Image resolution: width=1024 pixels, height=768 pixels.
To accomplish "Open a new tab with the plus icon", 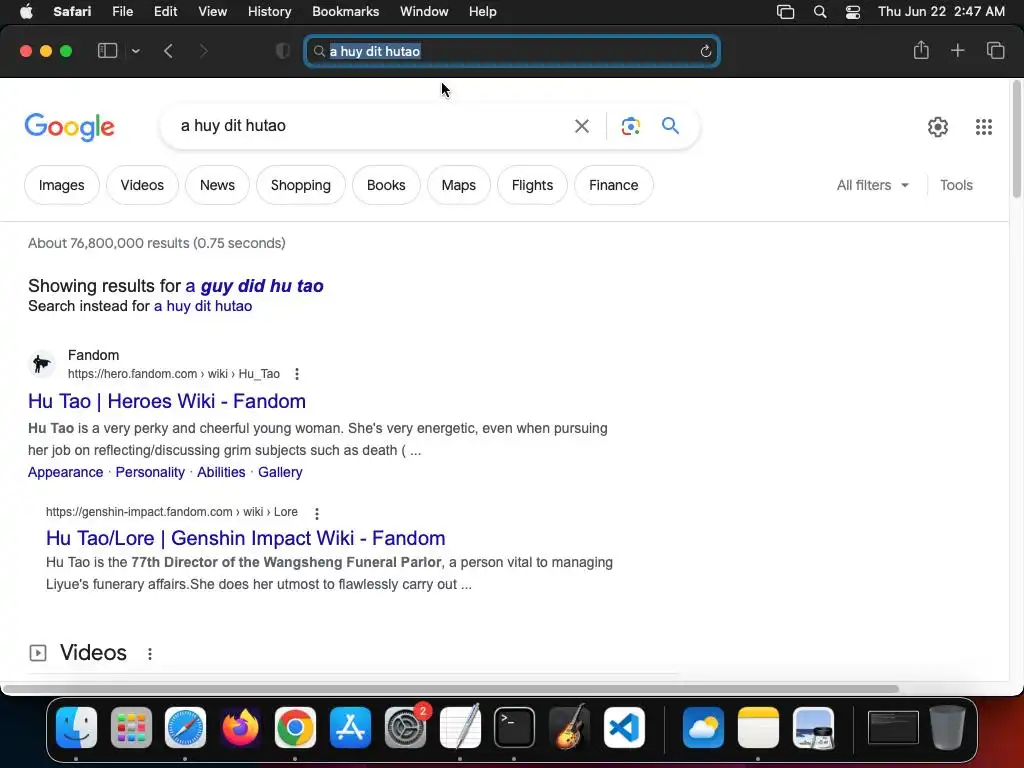I will pyautogui.click(x=957, y=50).
